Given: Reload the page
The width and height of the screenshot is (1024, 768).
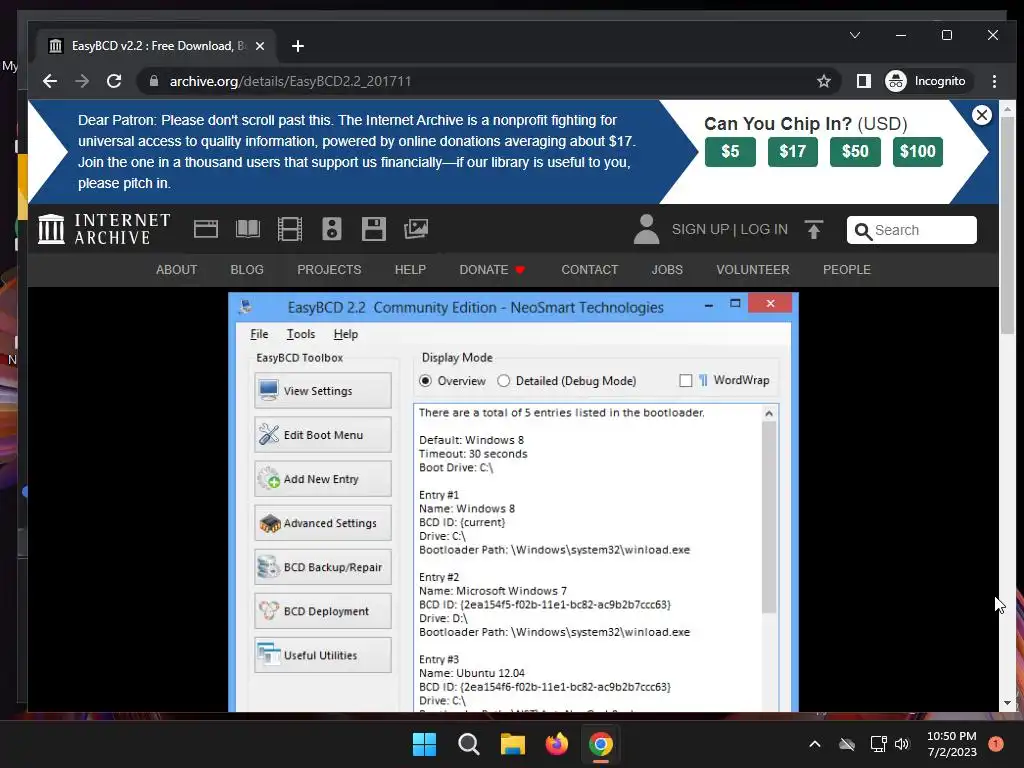Looking at the screenshot, I should [x=114, y=81].
